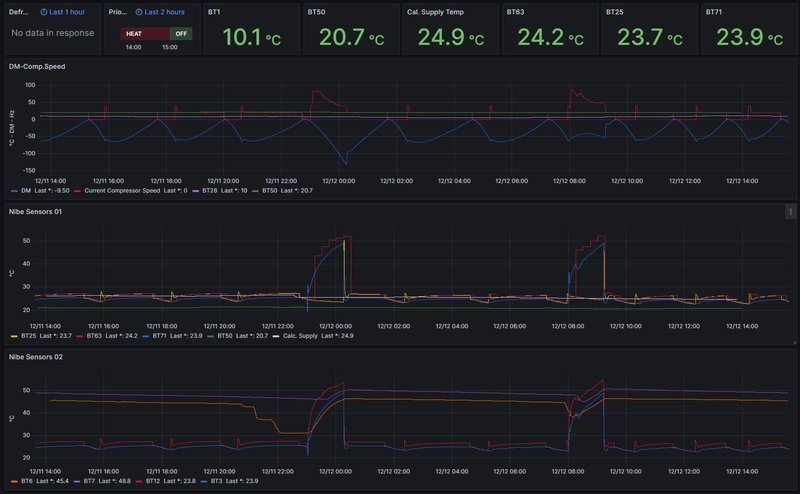800x494 pixels.
Task: Toggle Current Compressor Speed series in legend
Action: [x=122, y=191]
